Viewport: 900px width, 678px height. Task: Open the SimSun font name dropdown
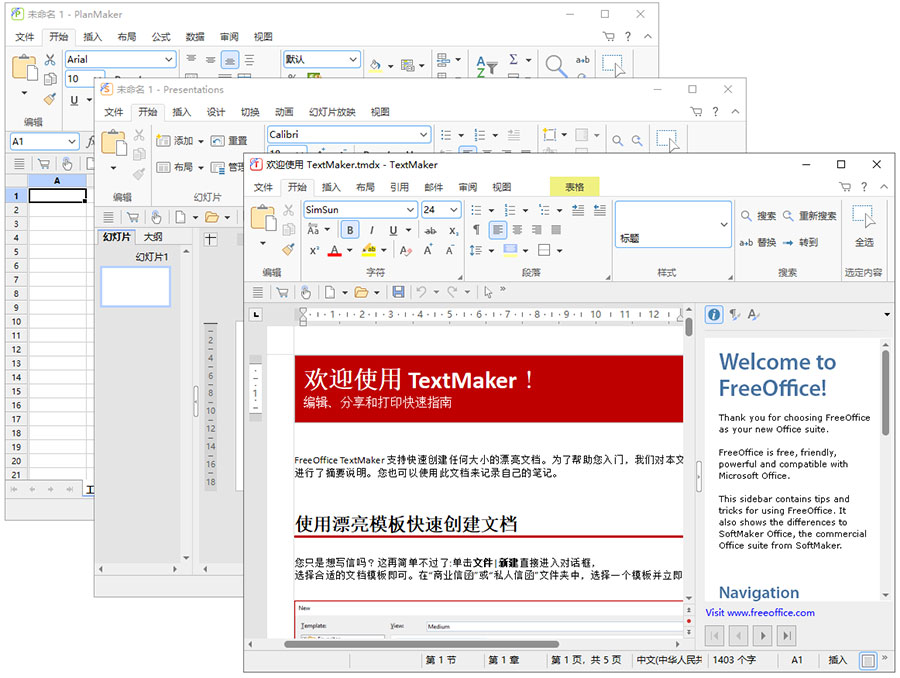click(410, 210)
